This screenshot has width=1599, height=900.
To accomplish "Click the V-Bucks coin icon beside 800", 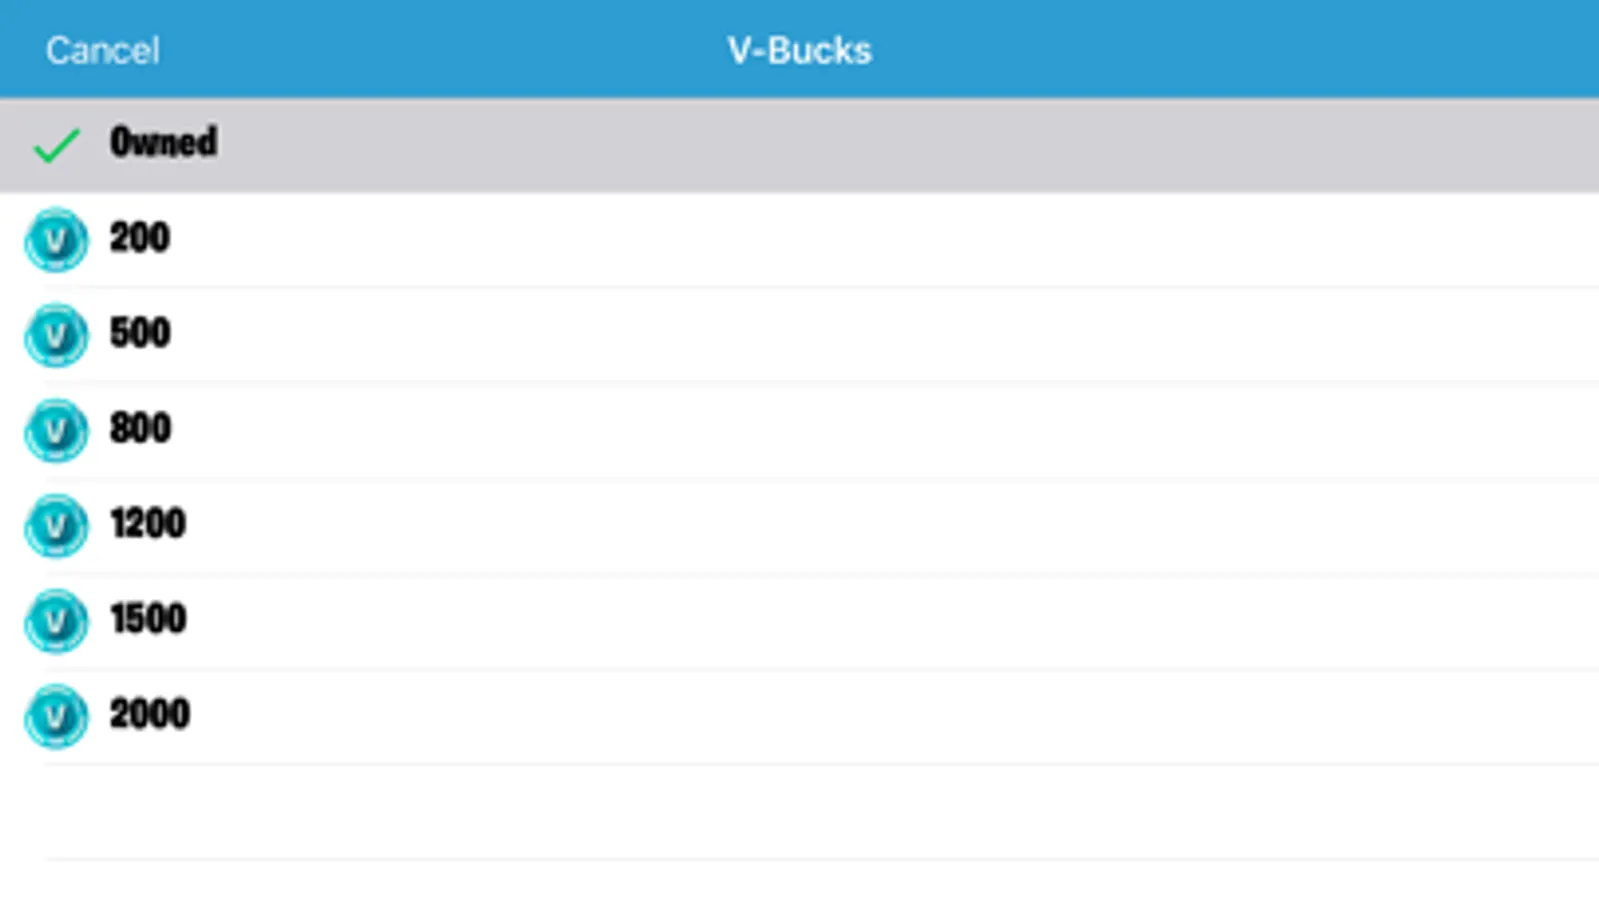I will pyautogui.click(x=56, y=430).
